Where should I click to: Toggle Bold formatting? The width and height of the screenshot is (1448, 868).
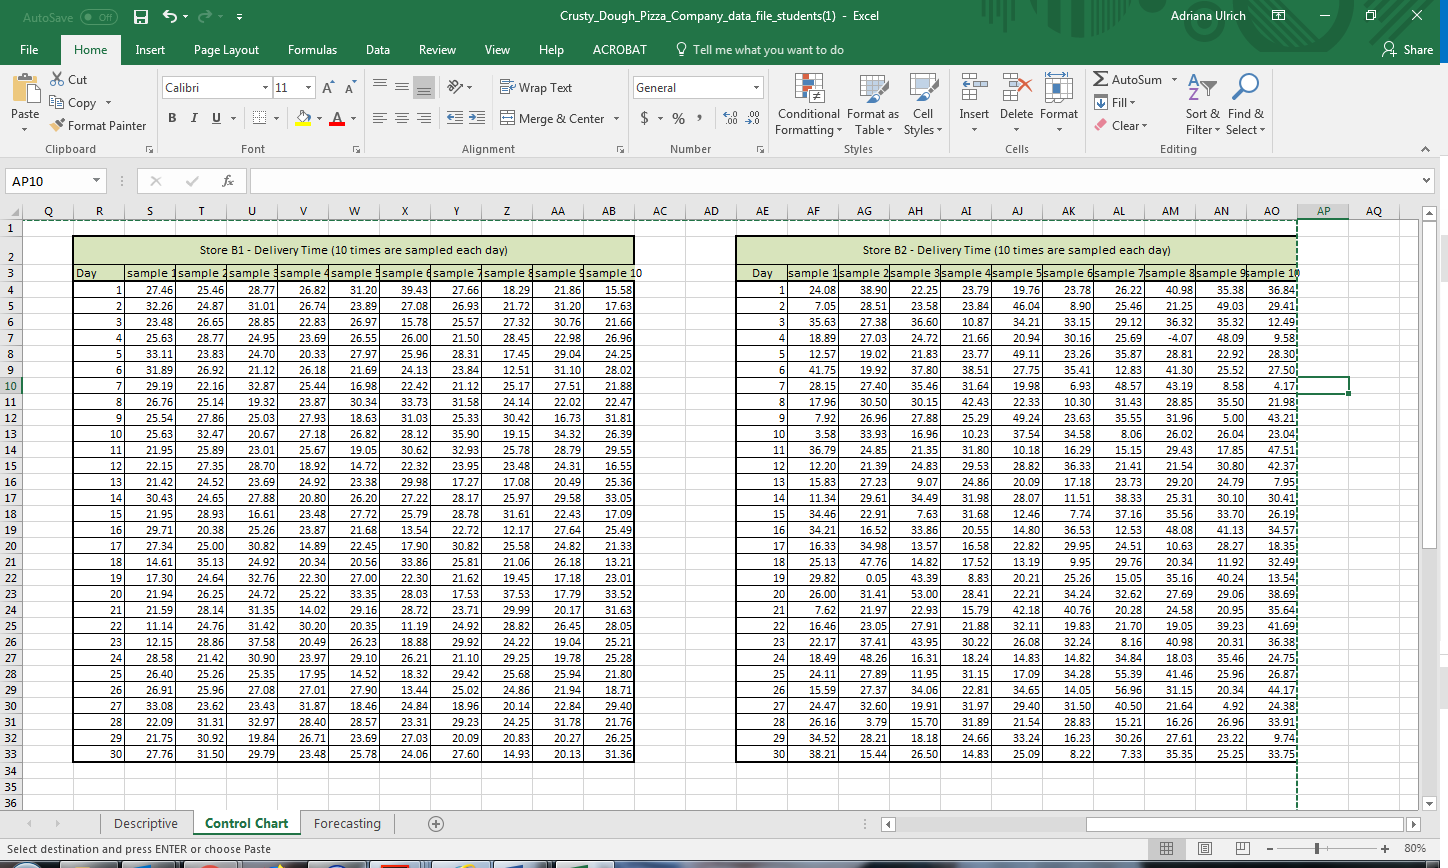coord(172,118)
